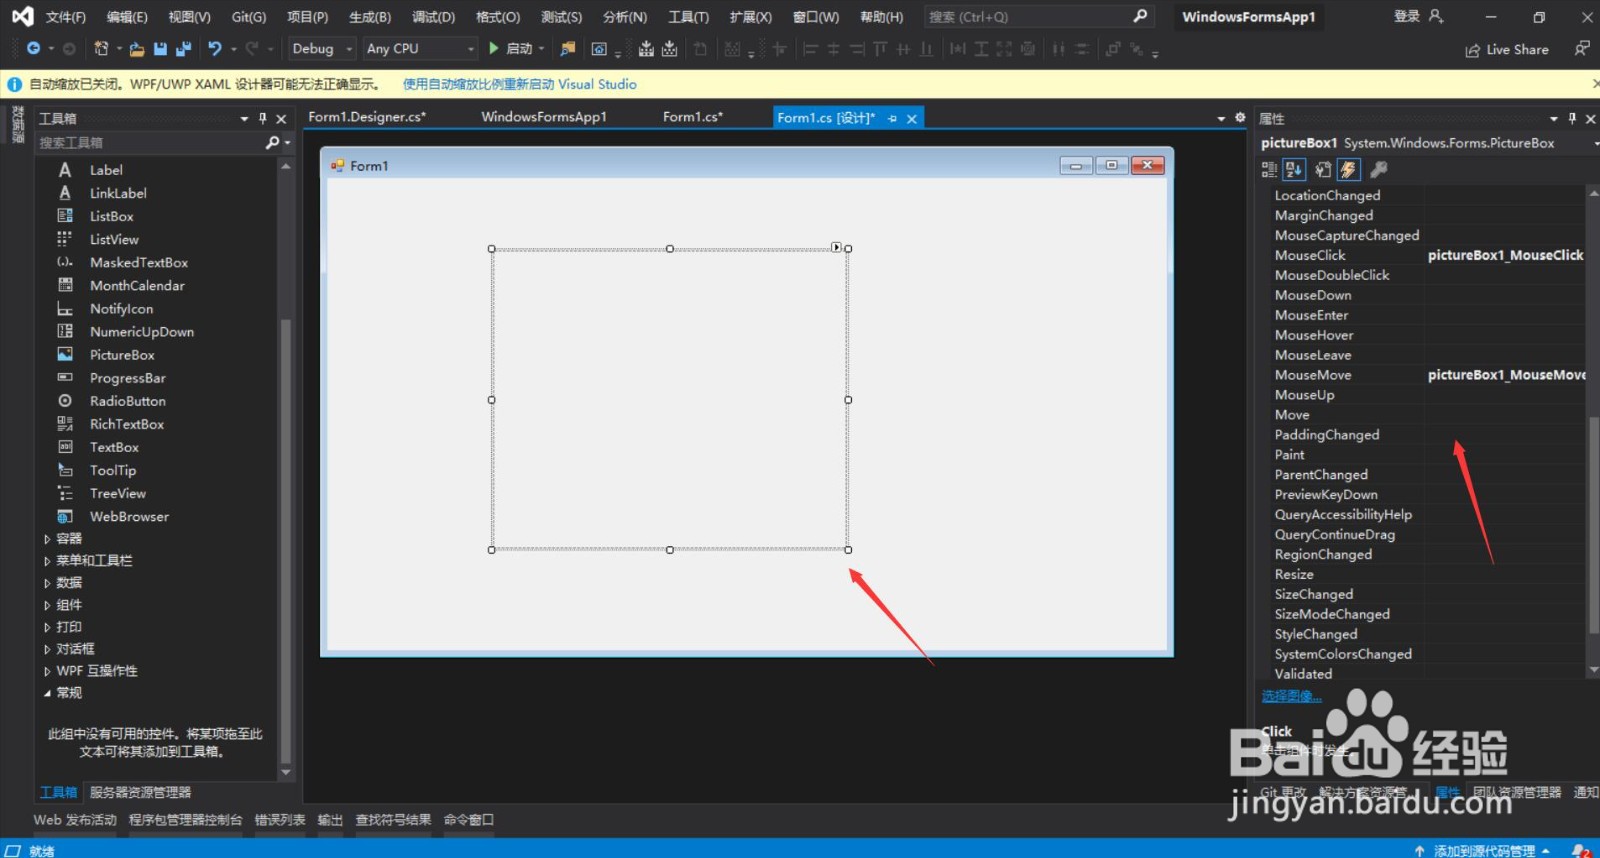
Task: Select the pictureBox1 control on the form
Action: pyautogui.click(x=670, y=399)
